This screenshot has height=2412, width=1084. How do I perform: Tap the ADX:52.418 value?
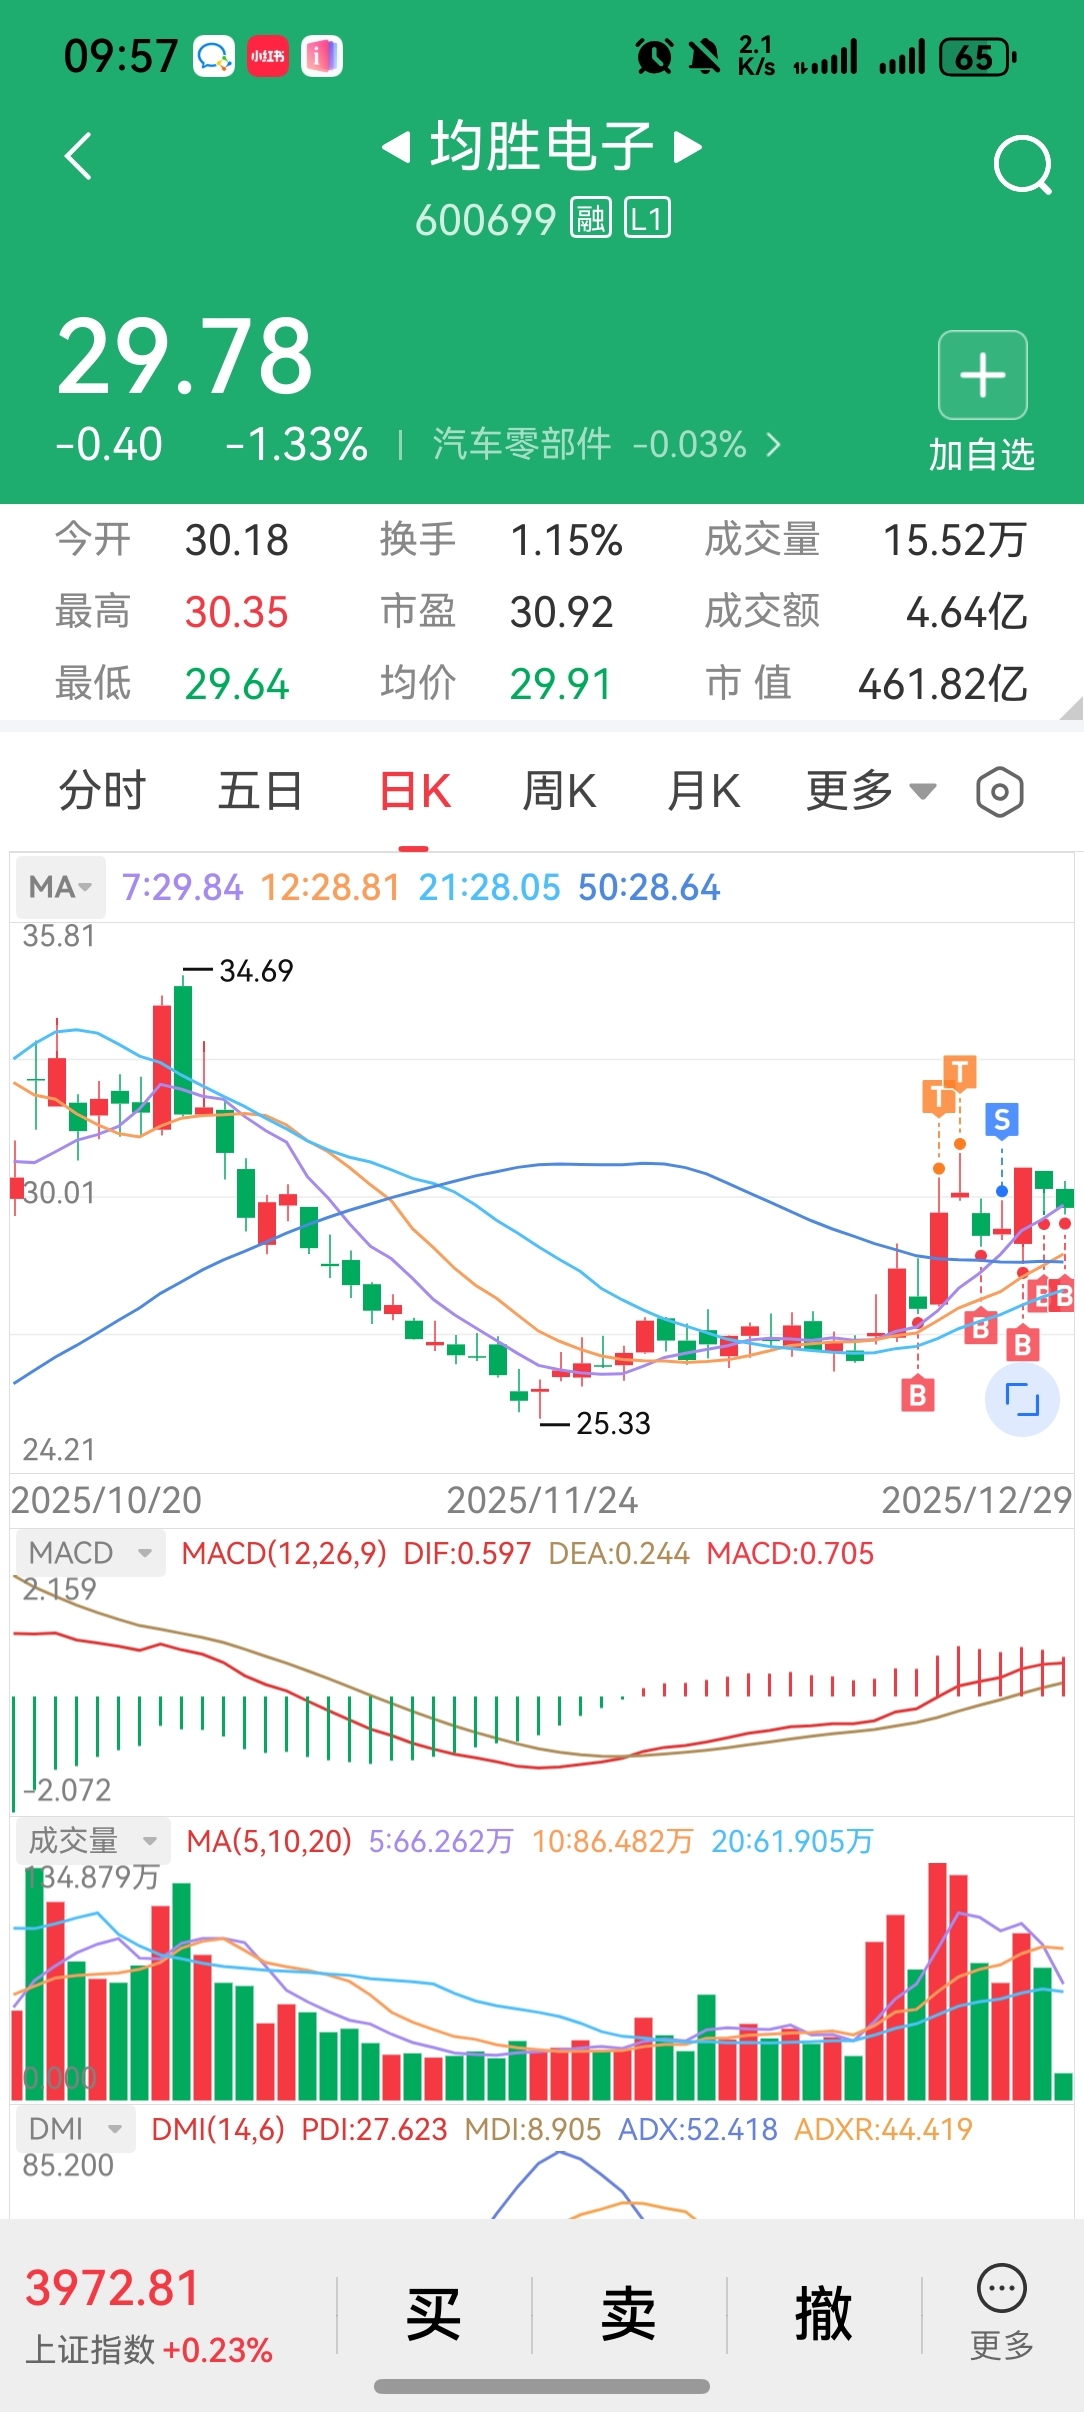pos(698,2129)
